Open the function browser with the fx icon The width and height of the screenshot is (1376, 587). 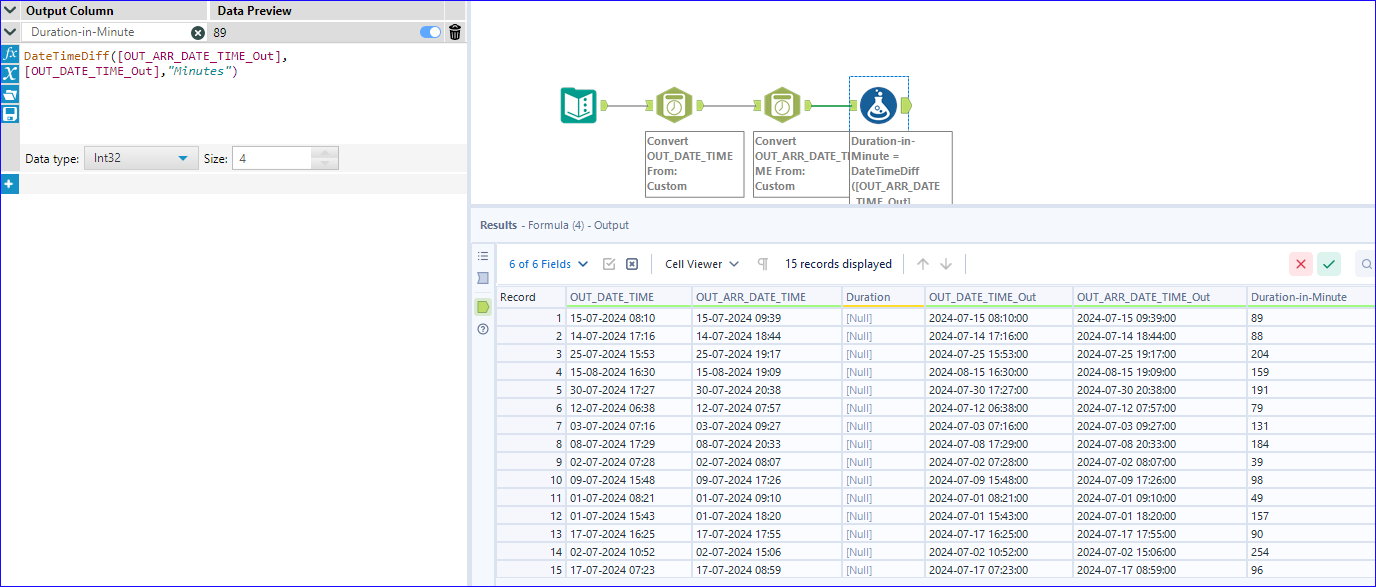pos(10,53)
